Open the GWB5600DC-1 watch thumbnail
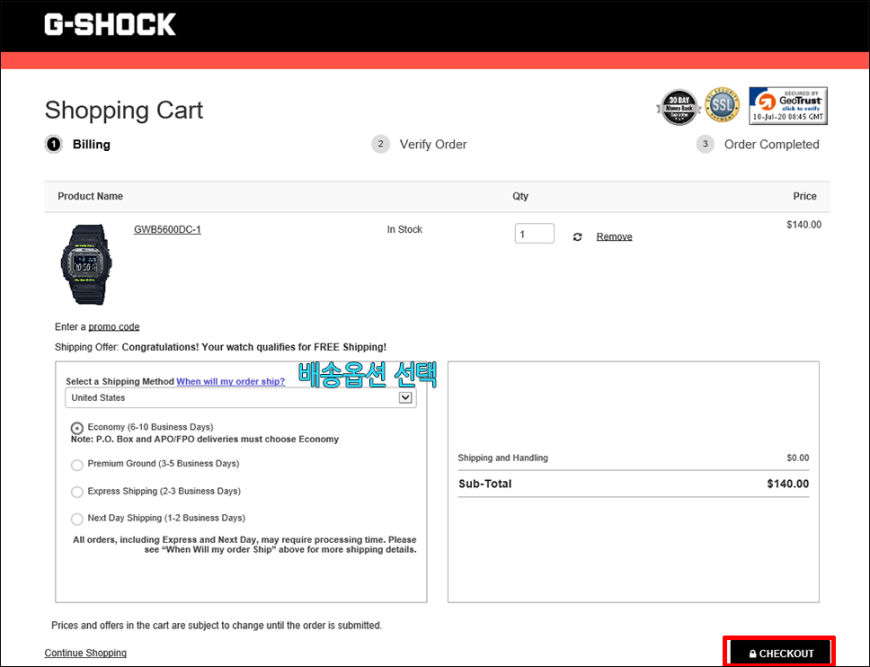The width and height of the screenshot is (870, 667). click(x=85, y=264)
